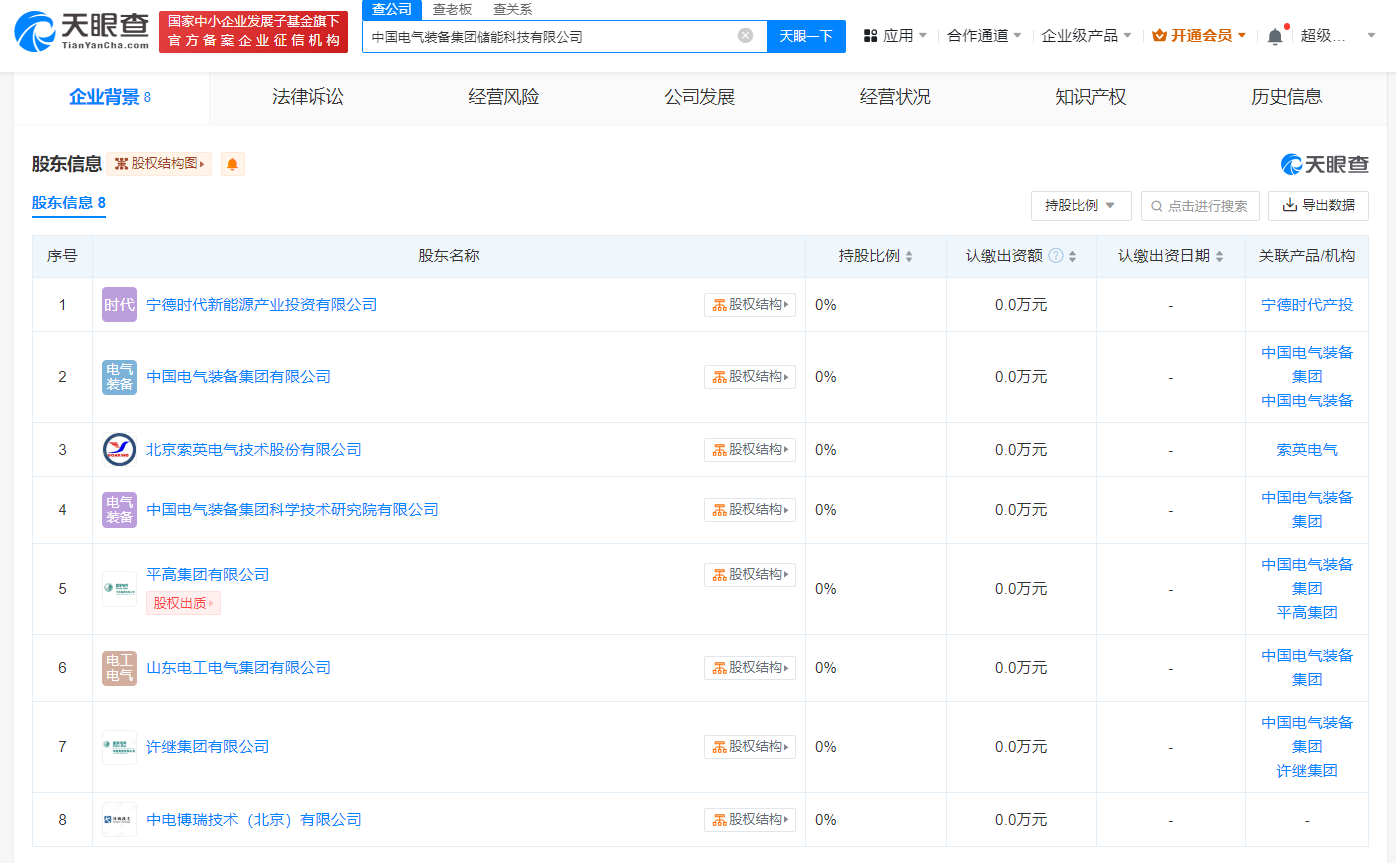
Task: Click the 导出数据 export button
Action: pos(1318,206)
